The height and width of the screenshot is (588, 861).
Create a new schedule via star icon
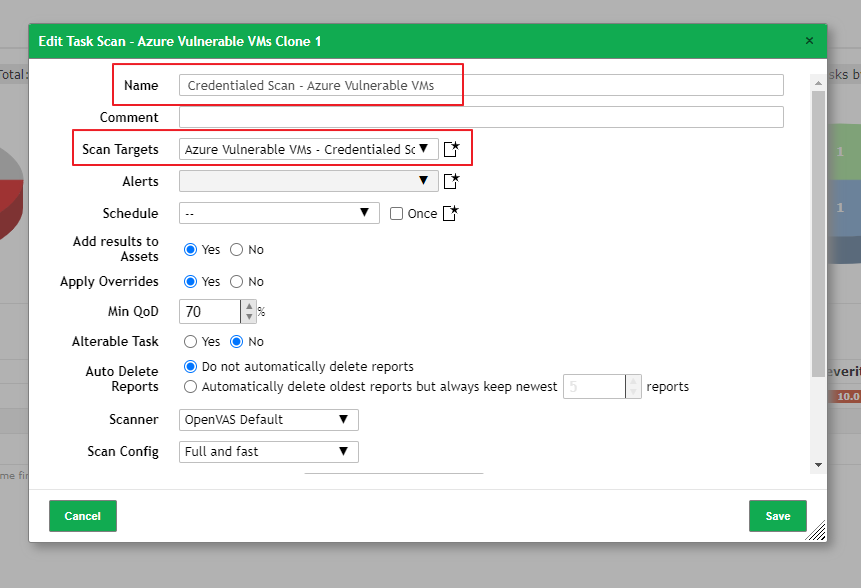click(450, 213)
